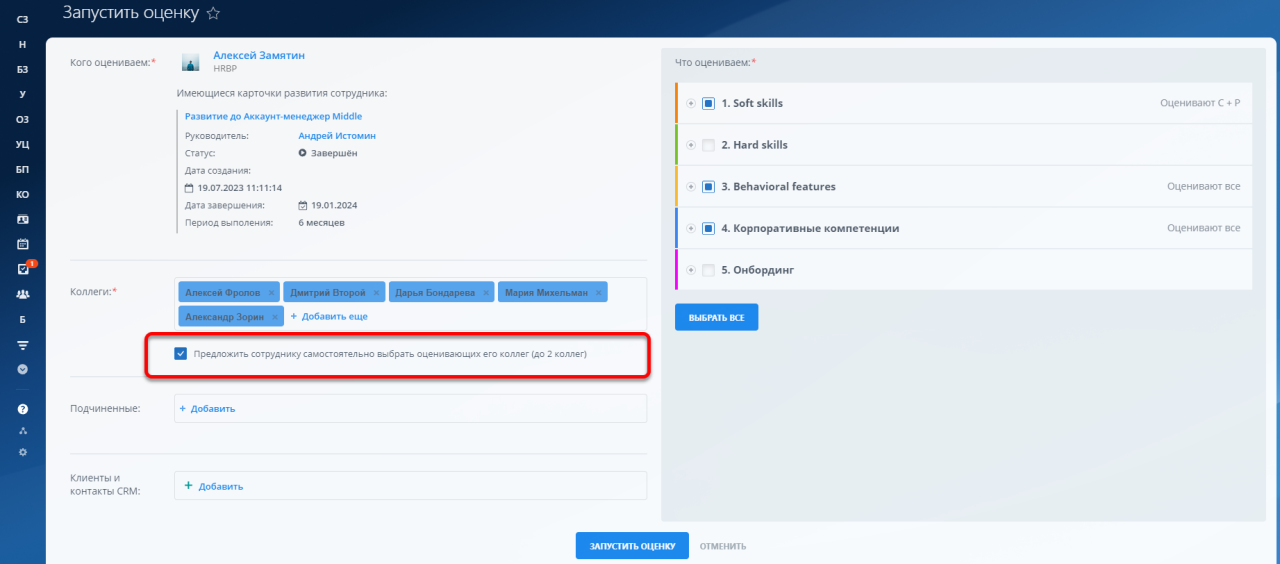The image size is (1280, 564).
Task: Check the 2. Hard skills checkbox
Action: pyautogui.click(x=708, y=145)
